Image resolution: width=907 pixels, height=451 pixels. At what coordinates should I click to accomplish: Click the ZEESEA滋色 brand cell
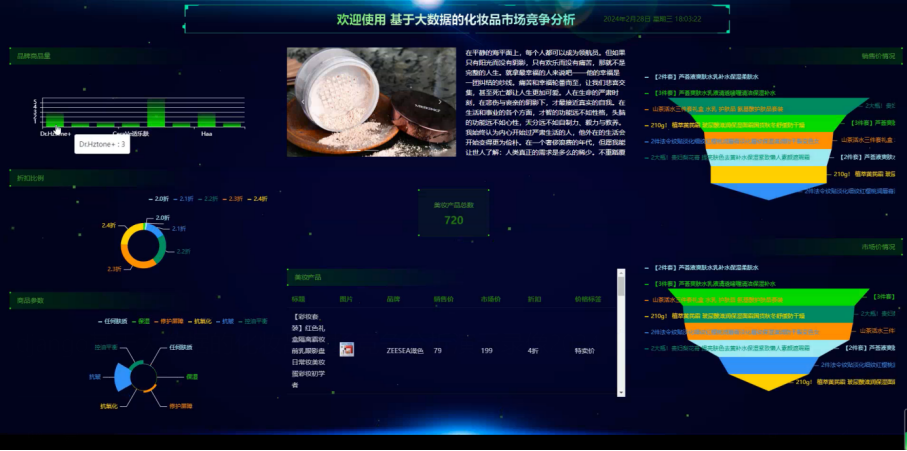click(x=405, y=350)
